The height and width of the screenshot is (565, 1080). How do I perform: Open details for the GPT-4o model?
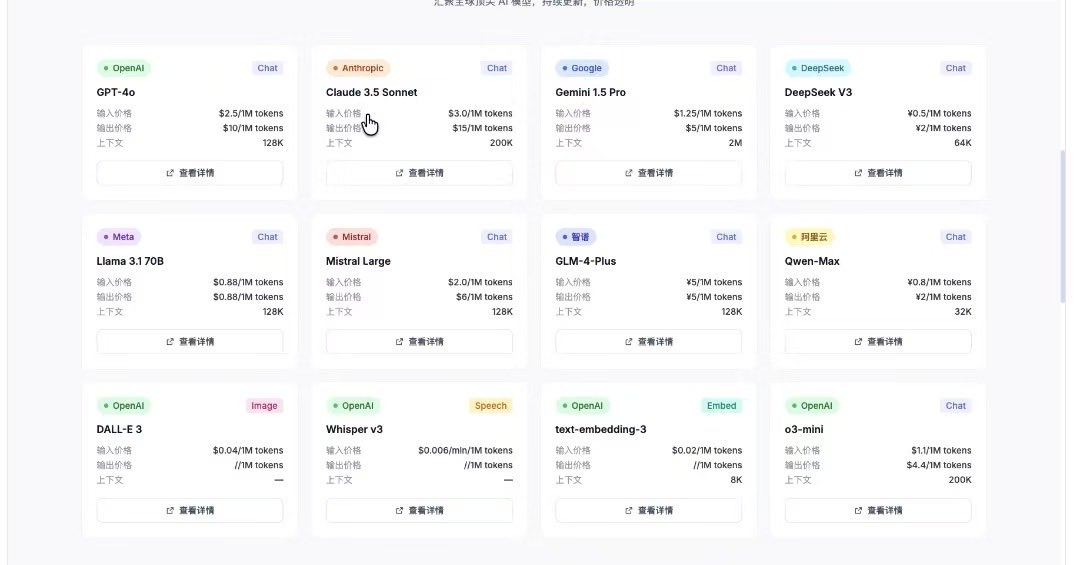pos(189,173)
